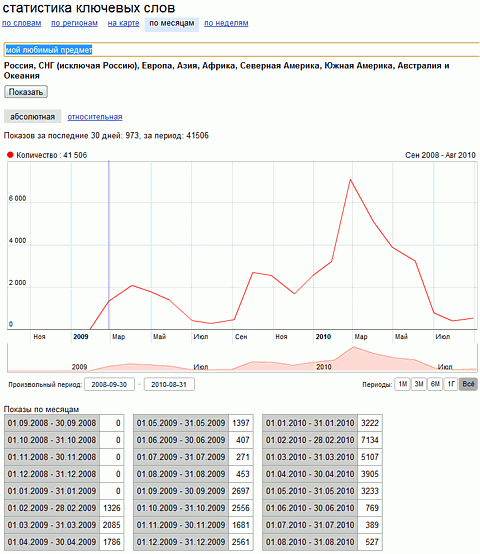Click the start date field 2008-09-30

pyautogui.click(x=109, y=384)
